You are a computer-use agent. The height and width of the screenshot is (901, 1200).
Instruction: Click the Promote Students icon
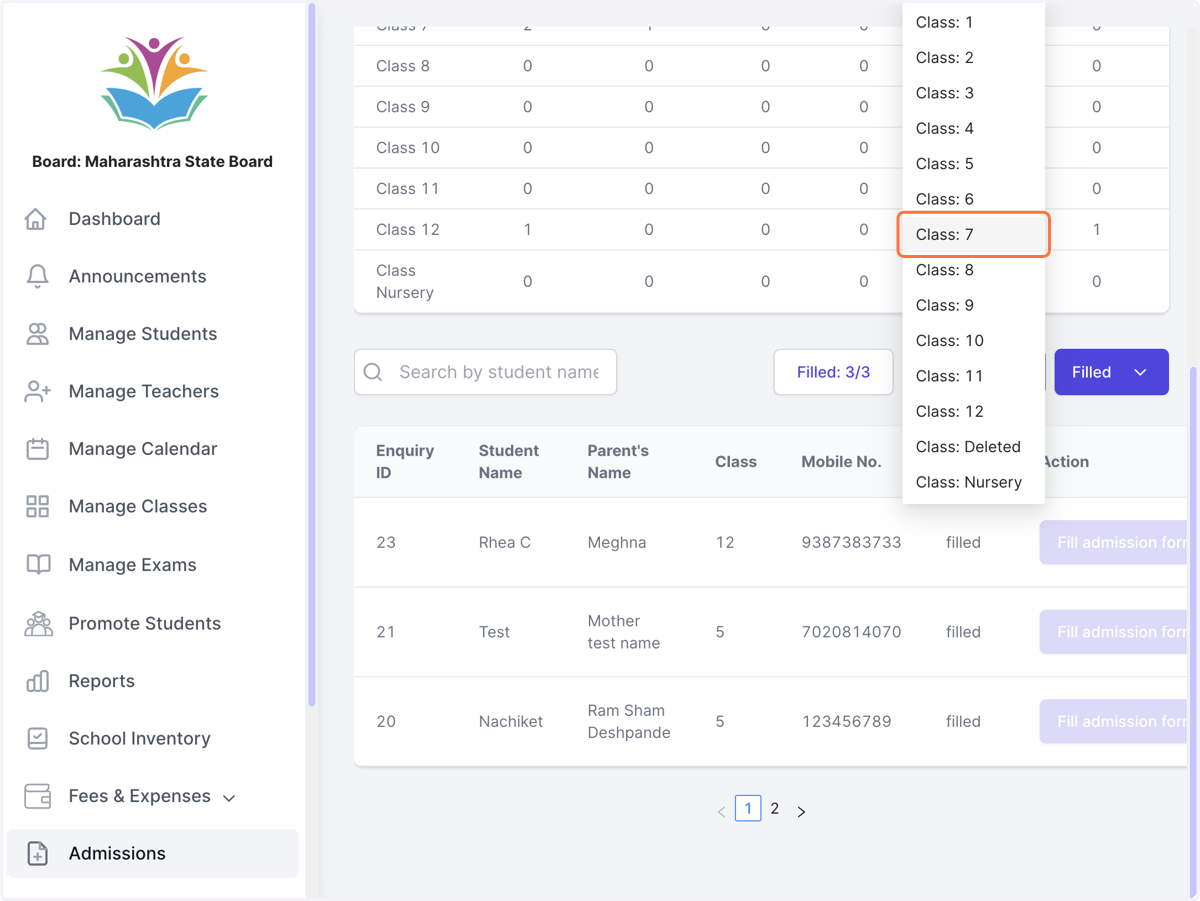pyautogui.click(x=38, y=623)
